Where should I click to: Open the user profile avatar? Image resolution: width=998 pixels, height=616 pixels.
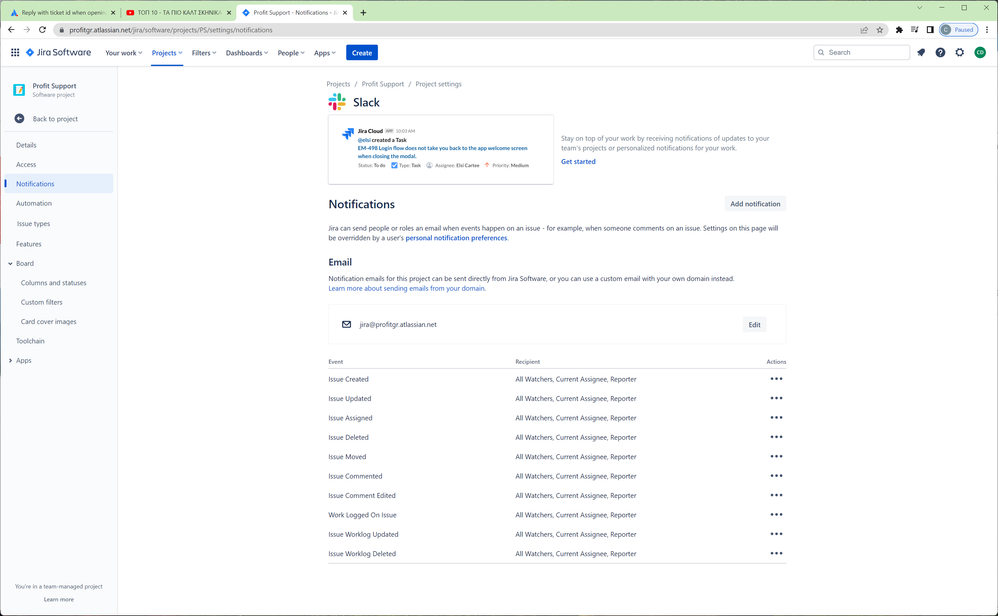click(980, 53)
